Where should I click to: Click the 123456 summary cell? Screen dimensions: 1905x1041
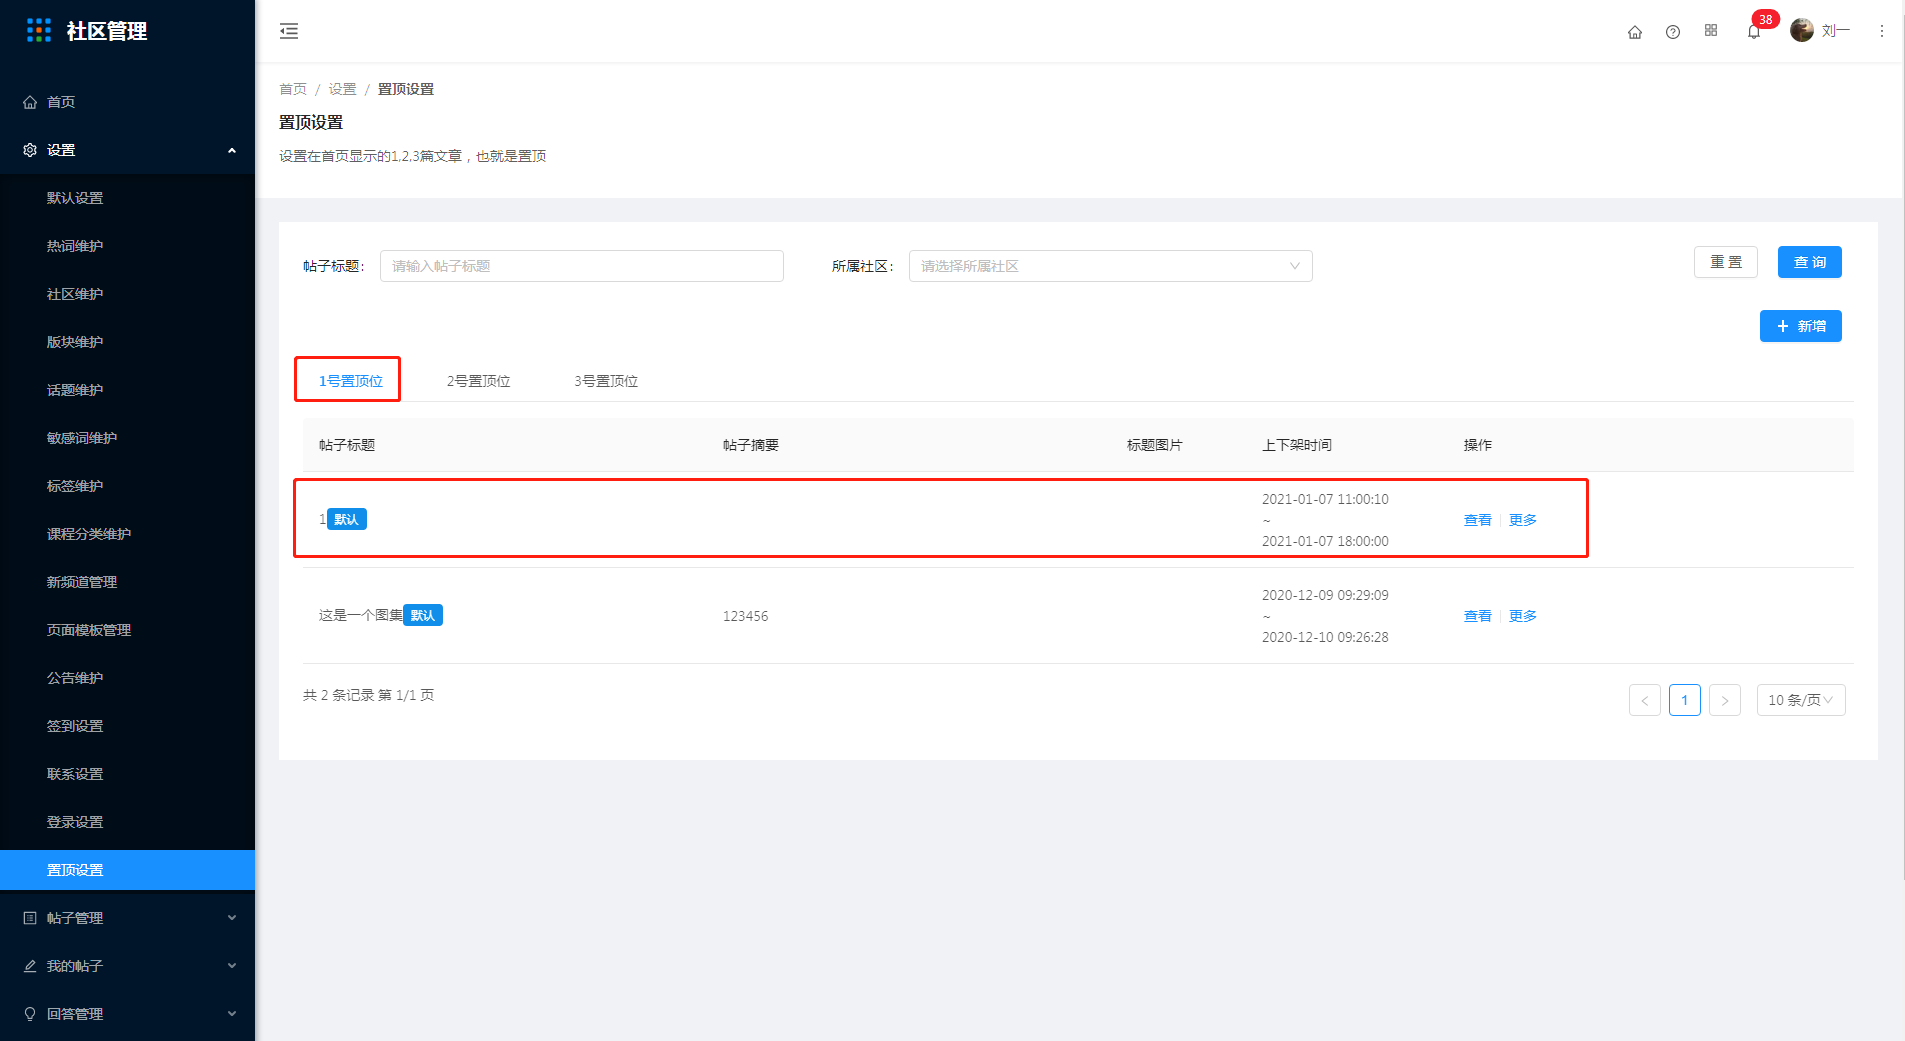pos(745,616)
